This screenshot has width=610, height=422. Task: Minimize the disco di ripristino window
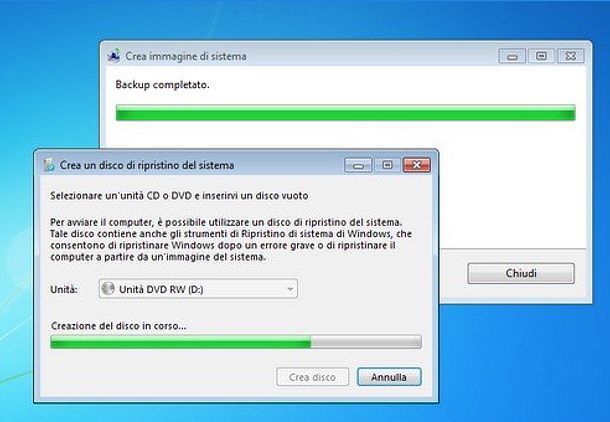358,165
